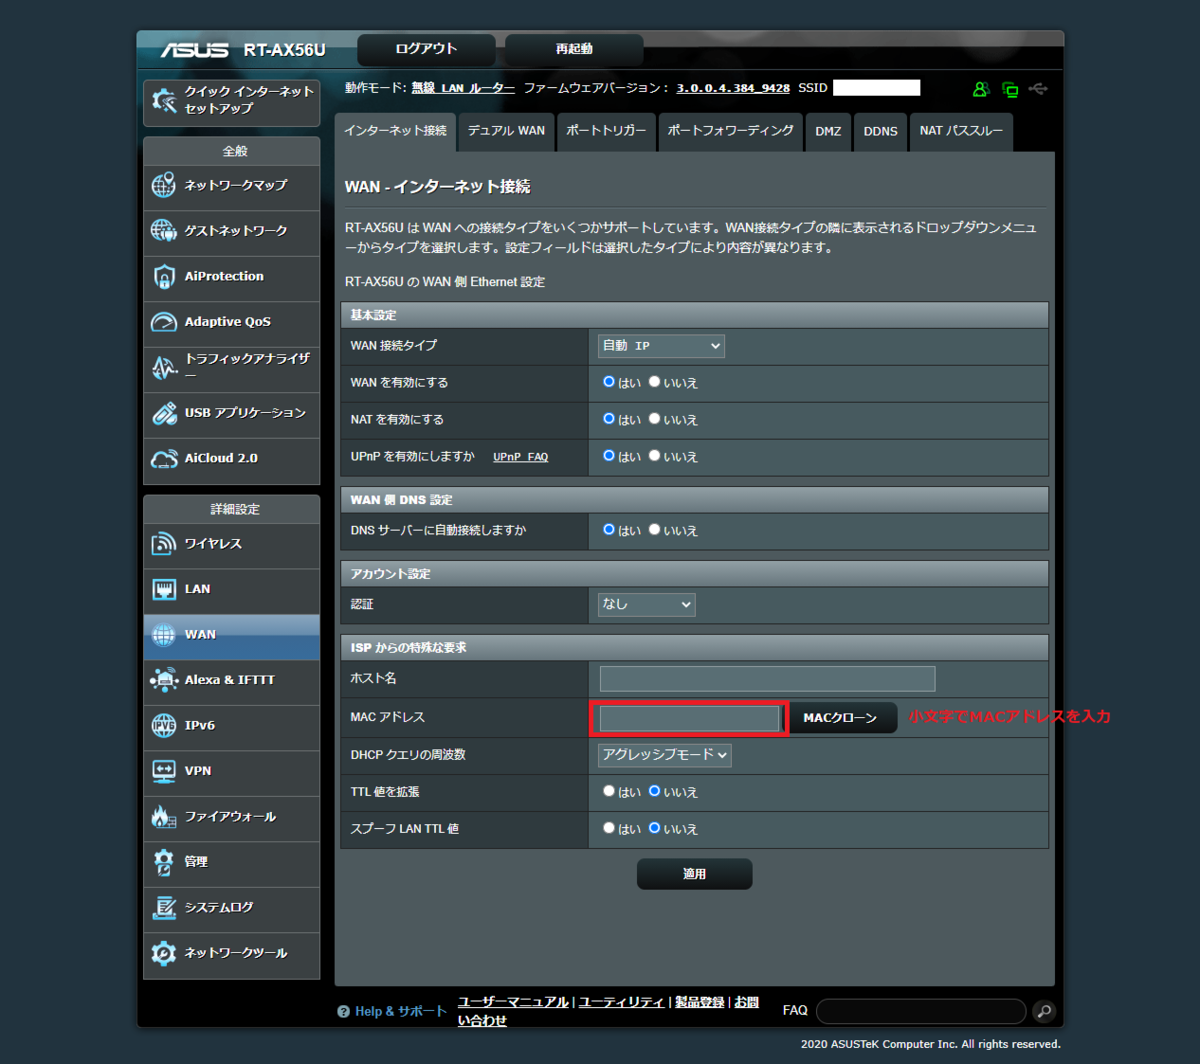
Task: Click the VPN monitor icon
Action: [164, 771]
